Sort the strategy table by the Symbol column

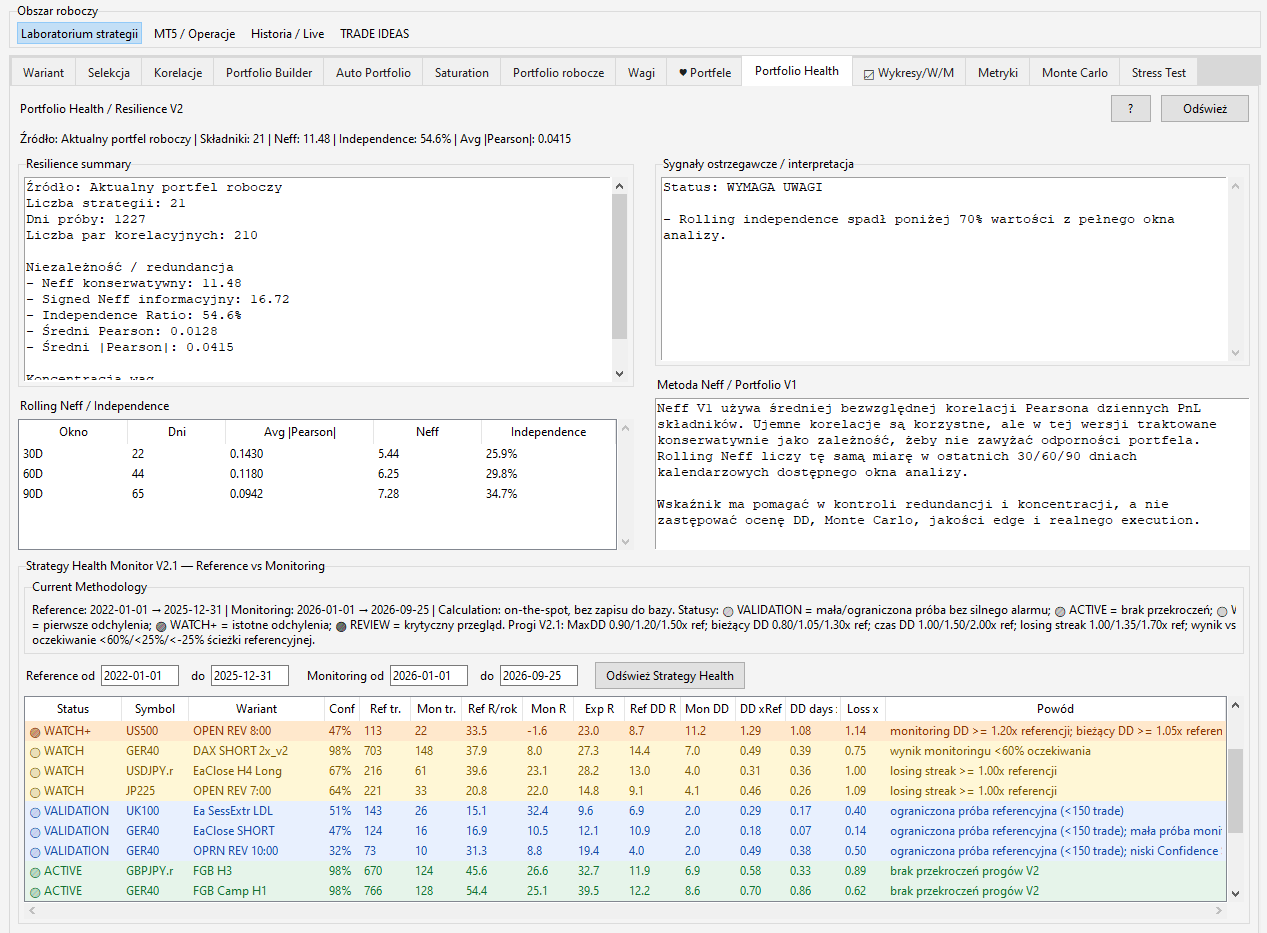(x=155, y=709)
